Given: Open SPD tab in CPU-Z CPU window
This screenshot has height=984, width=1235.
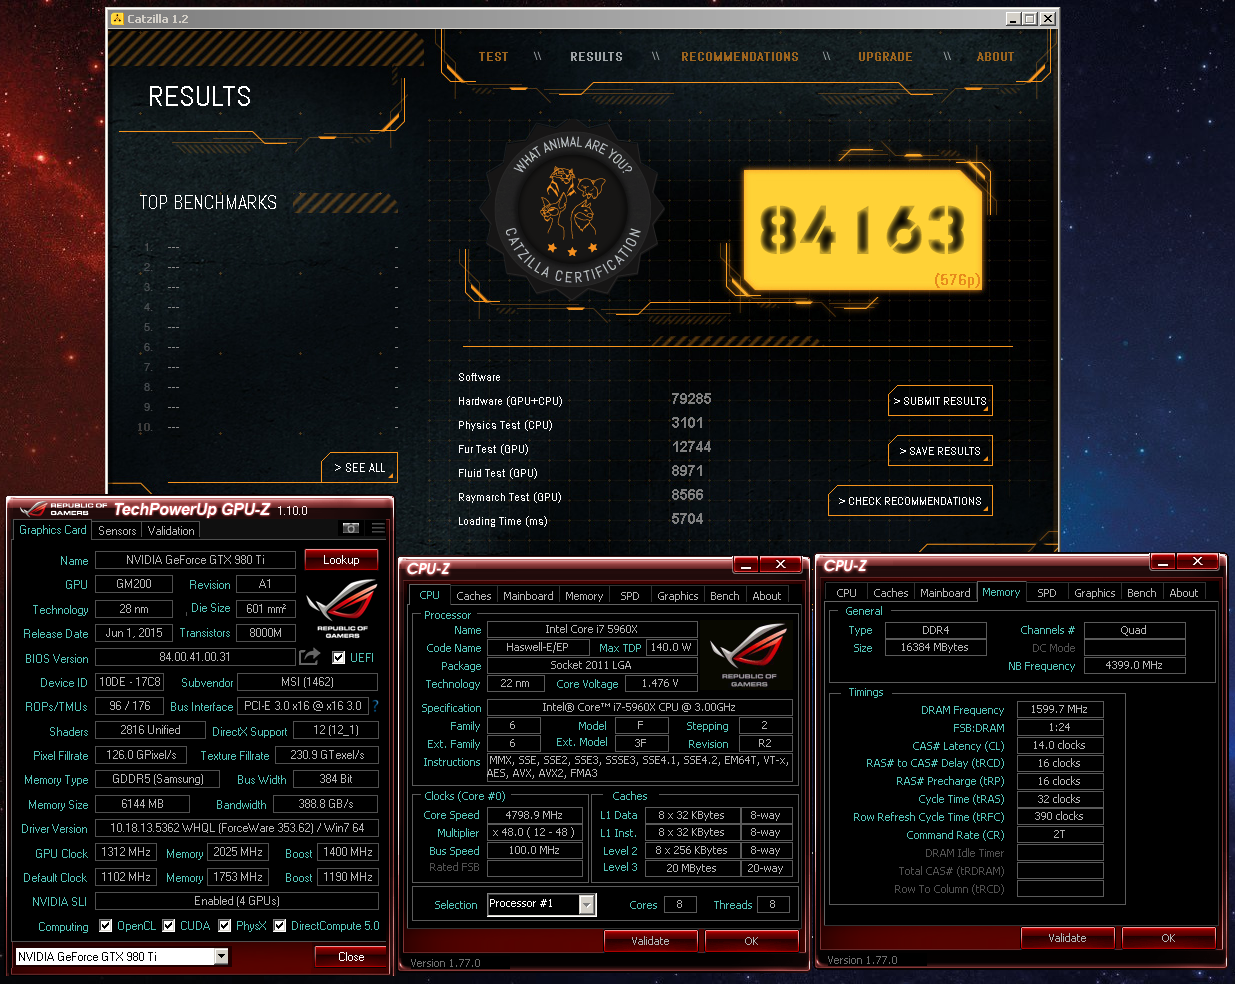Looking at the screenshot, I should tap(630, 596).
